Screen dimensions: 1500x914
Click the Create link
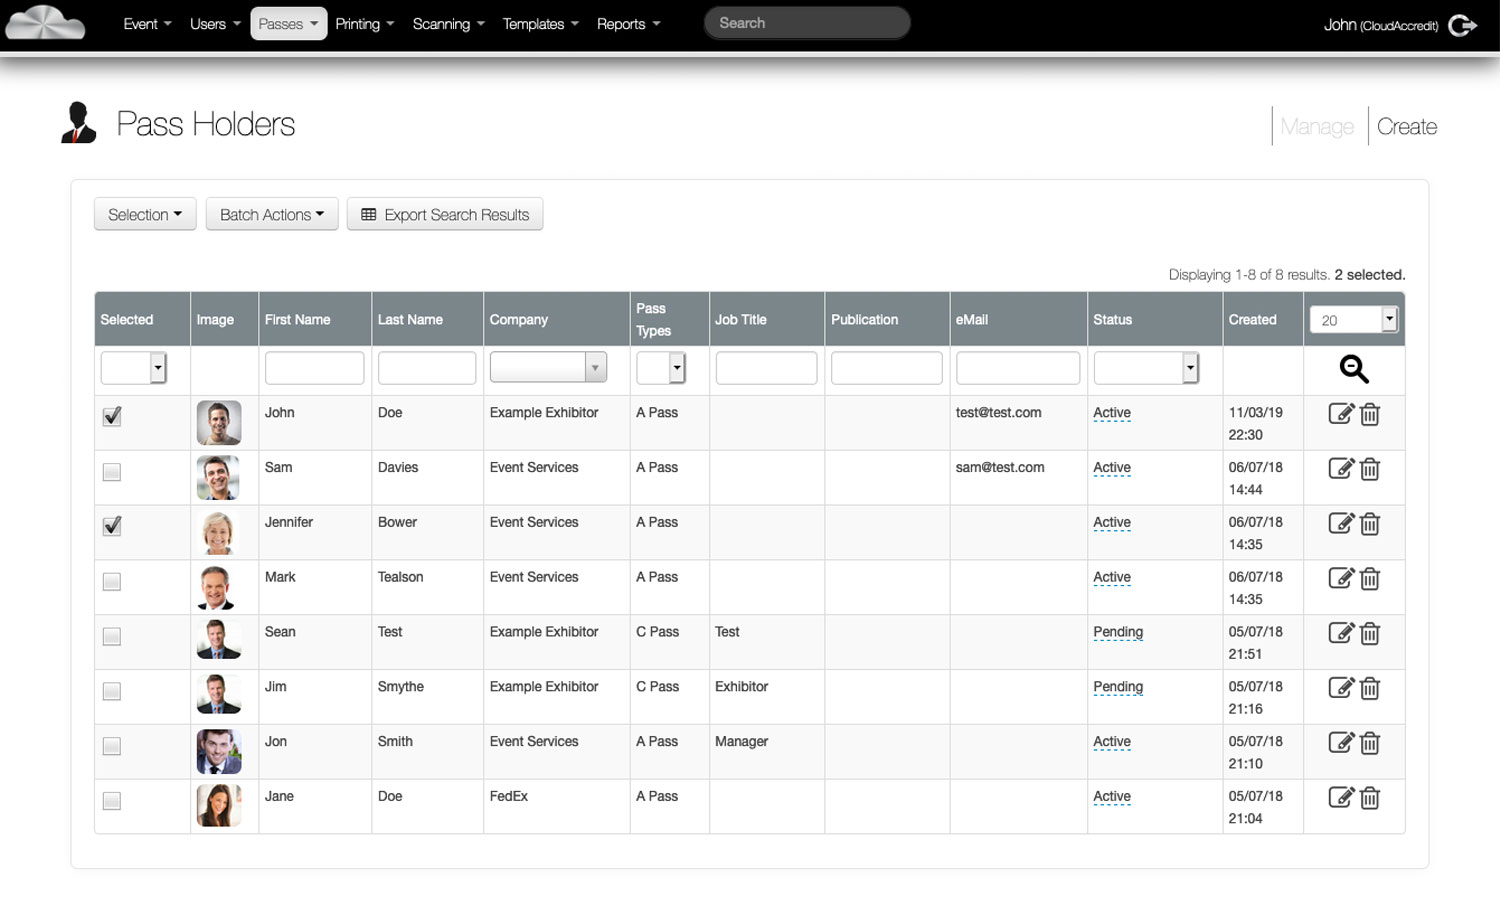point(1407,126)
